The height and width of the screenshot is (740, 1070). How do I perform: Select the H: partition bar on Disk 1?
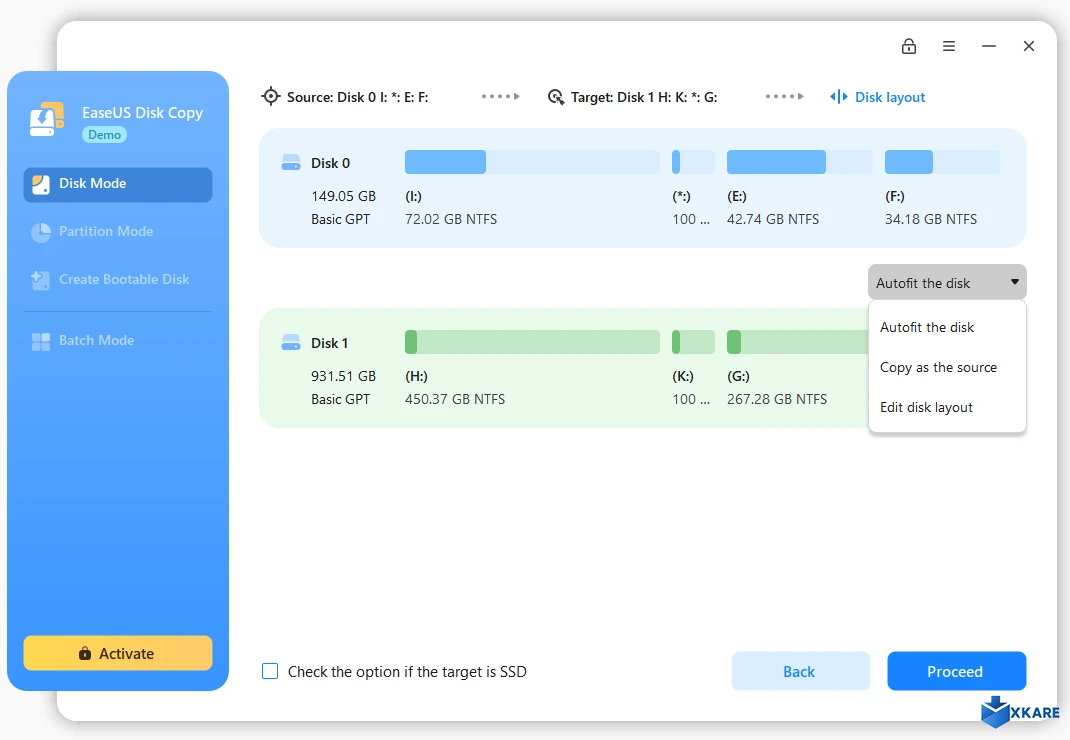pos(532,342)
